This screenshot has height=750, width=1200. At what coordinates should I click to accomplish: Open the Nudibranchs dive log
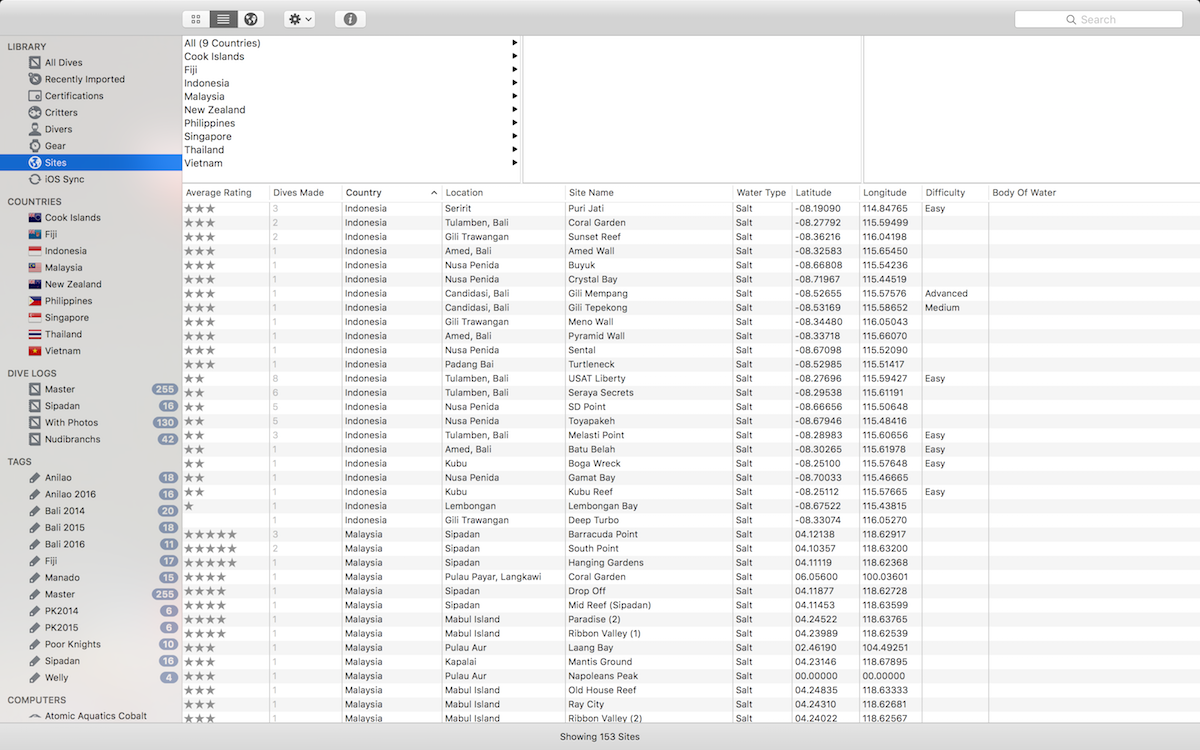(x=91, y=439)
